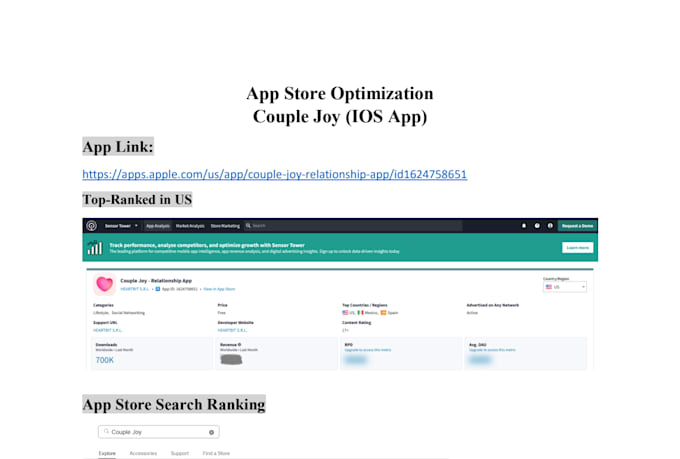Screen dimensions: 680x459
Task: Open the HEARTBIT S.R.L. publisher link under app title
Action: click(135, 289)
